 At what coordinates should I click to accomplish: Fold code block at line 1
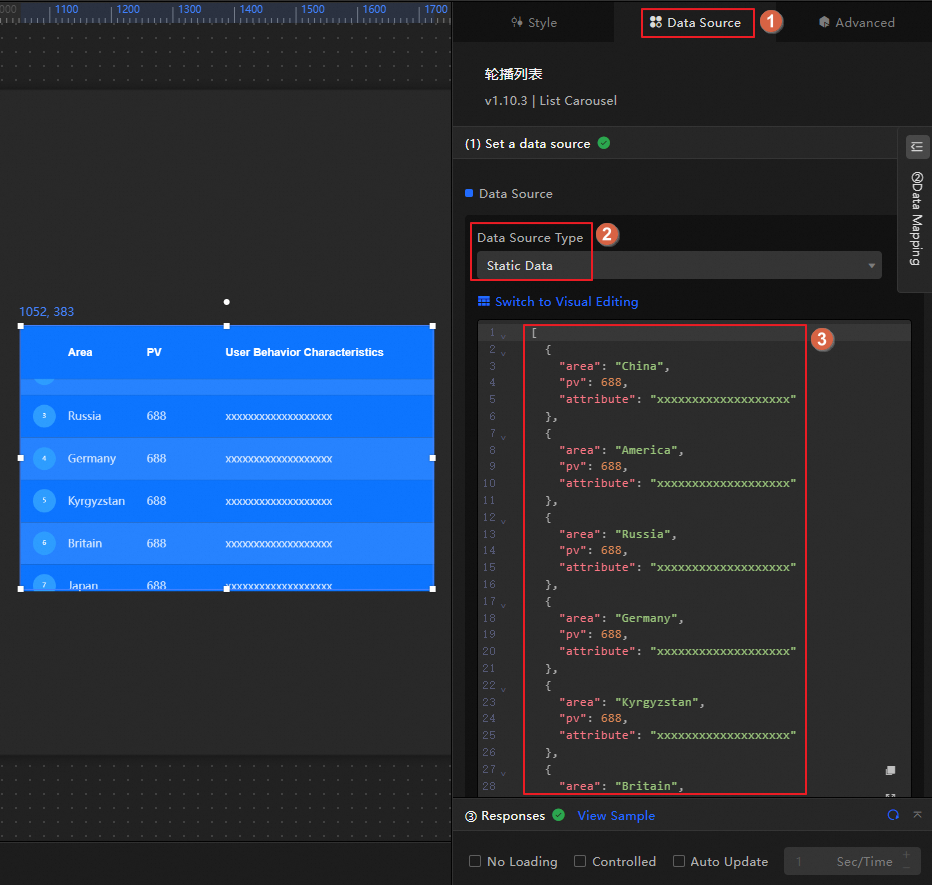point(503,336)
